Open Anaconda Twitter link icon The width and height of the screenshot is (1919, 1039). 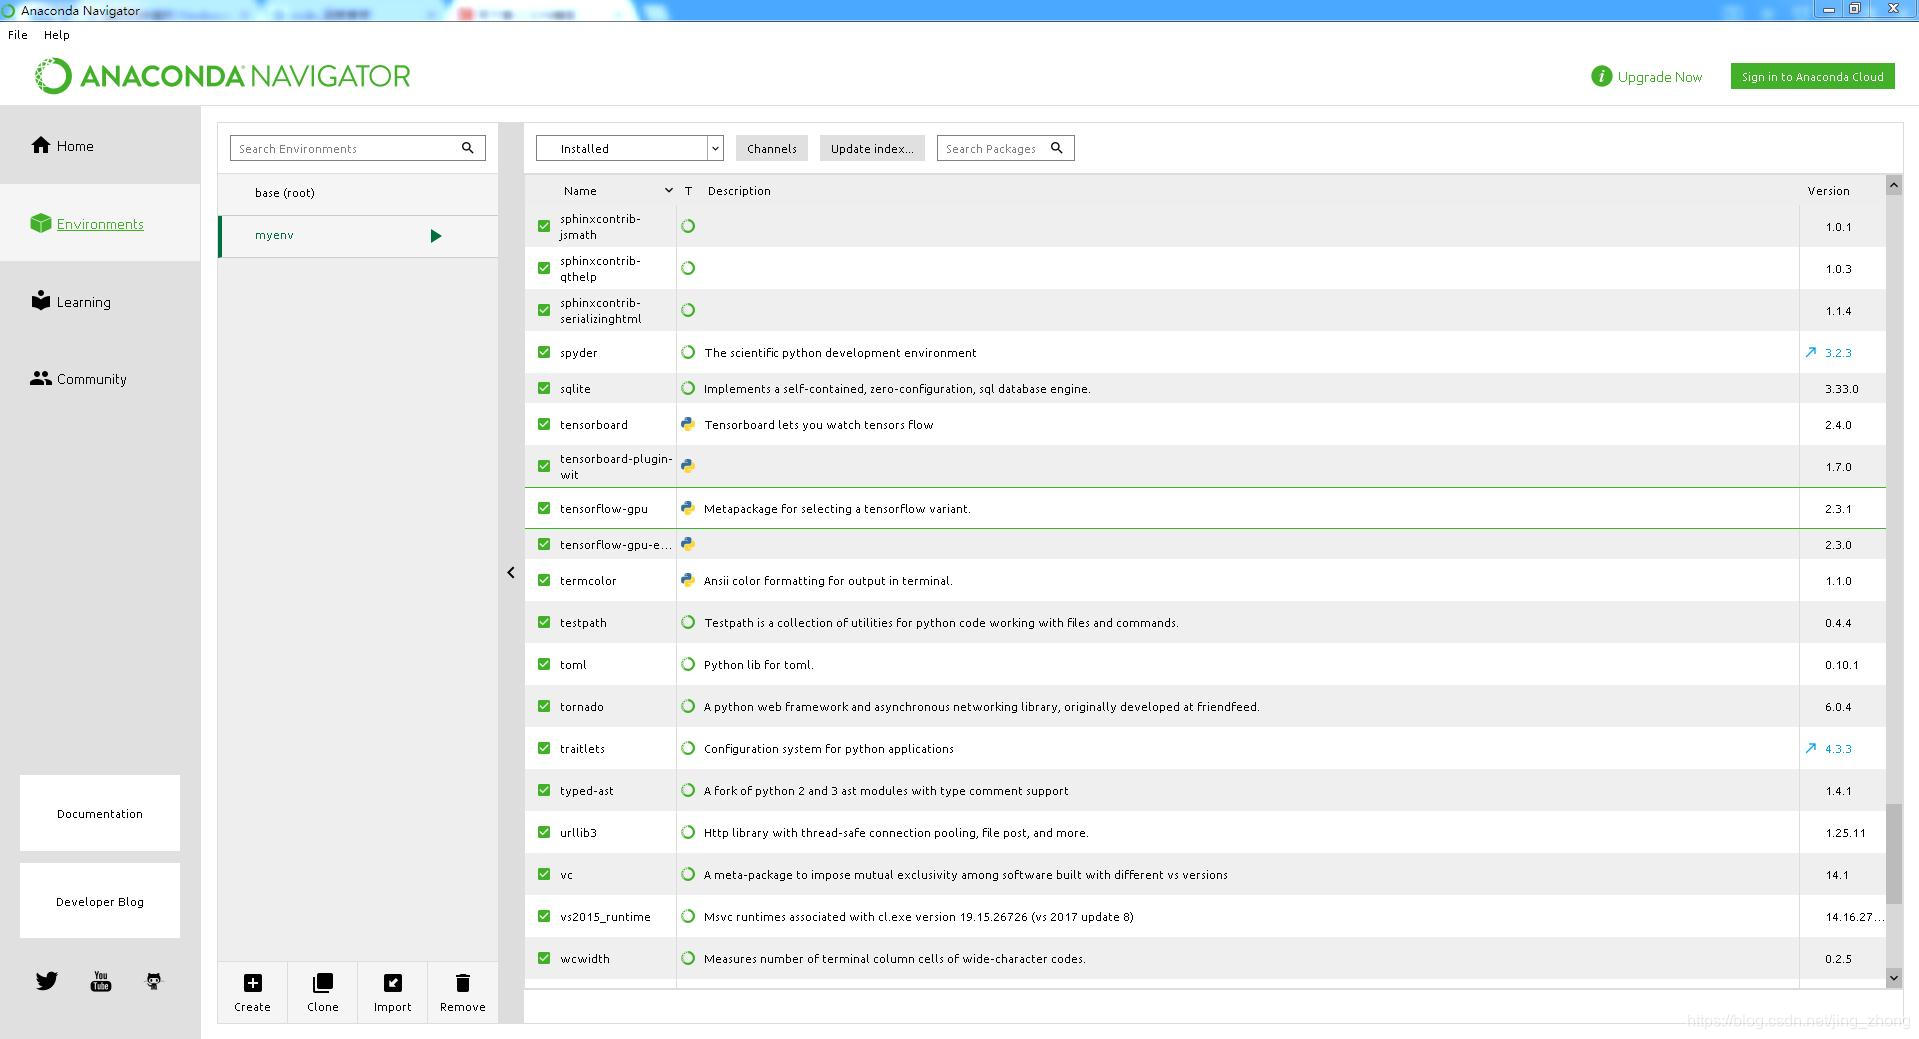(47, 981)
